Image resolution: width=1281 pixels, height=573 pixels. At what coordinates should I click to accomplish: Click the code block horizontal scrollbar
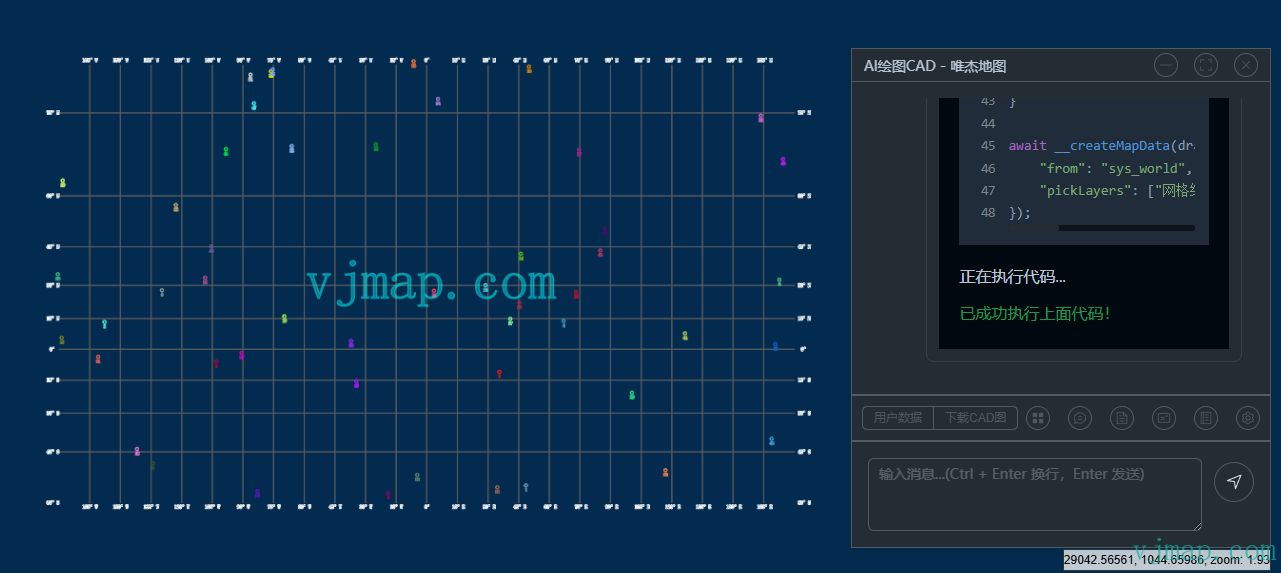pyautogui.click(x=1125, y=228)
